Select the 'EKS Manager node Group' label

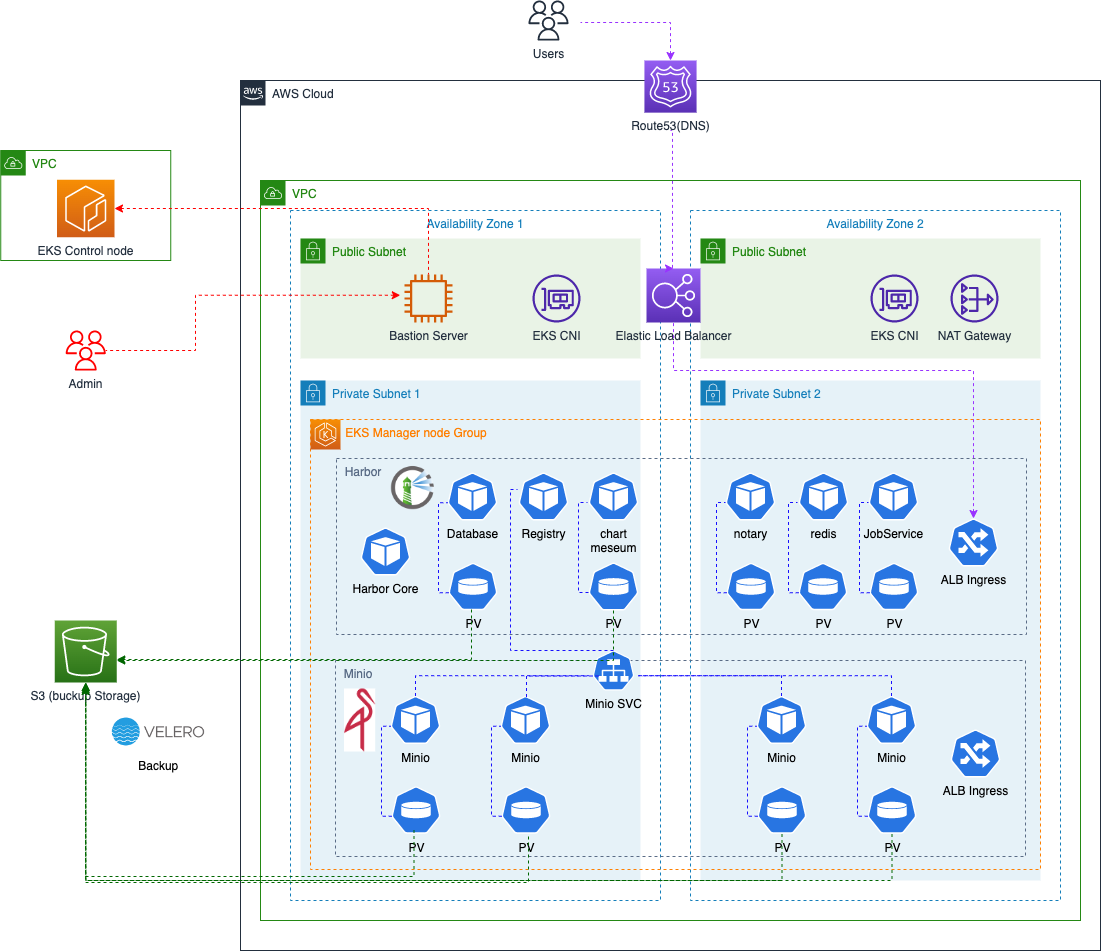point(416,433)
